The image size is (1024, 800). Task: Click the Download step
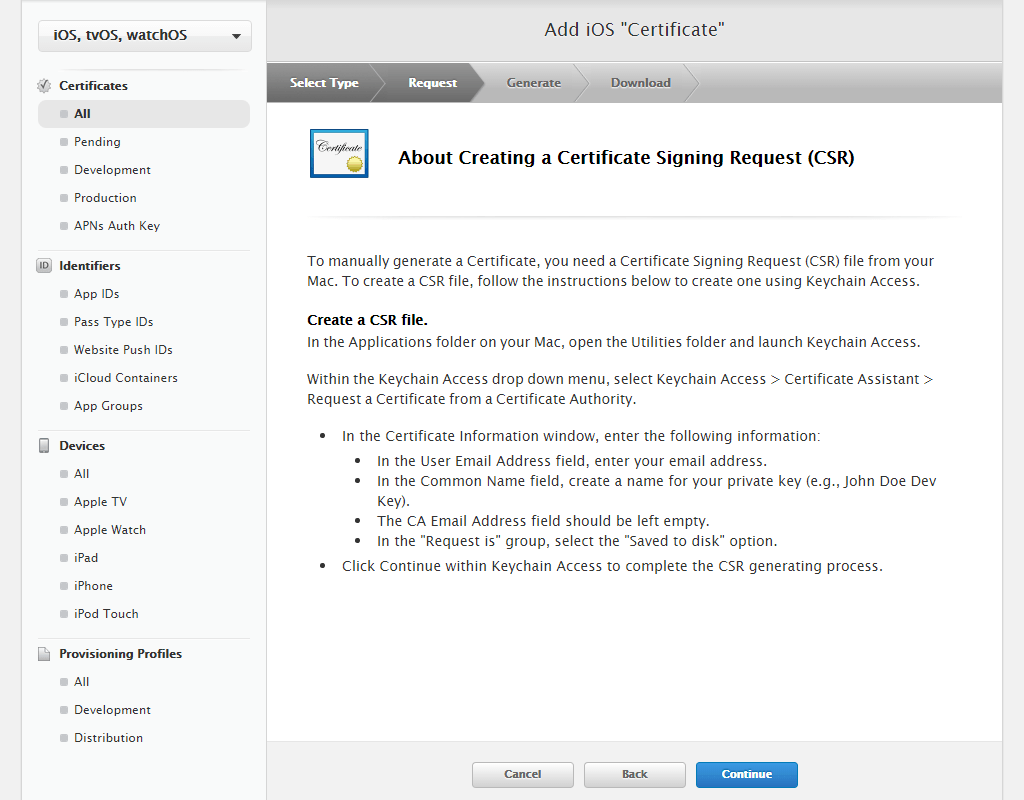coord(641,83)
